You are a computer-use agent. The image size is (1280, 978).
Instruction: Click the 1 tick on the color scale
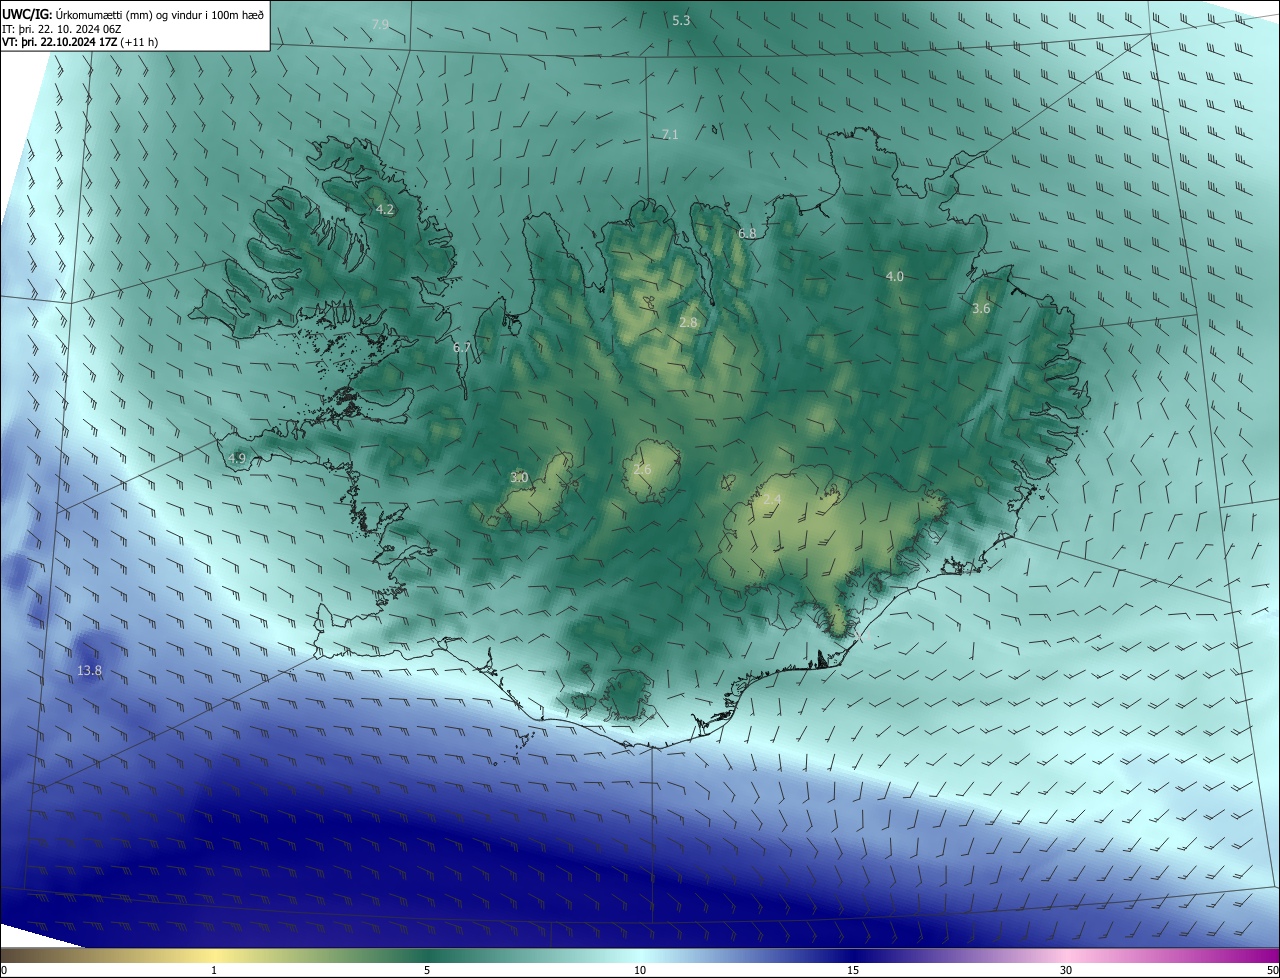coord(214,970)
